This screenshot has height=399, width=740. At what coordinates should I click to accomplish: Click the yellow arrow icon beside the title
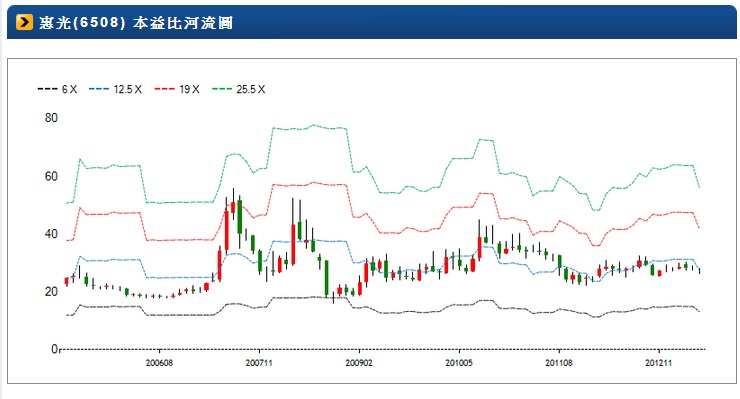click(x=24, y=22)
